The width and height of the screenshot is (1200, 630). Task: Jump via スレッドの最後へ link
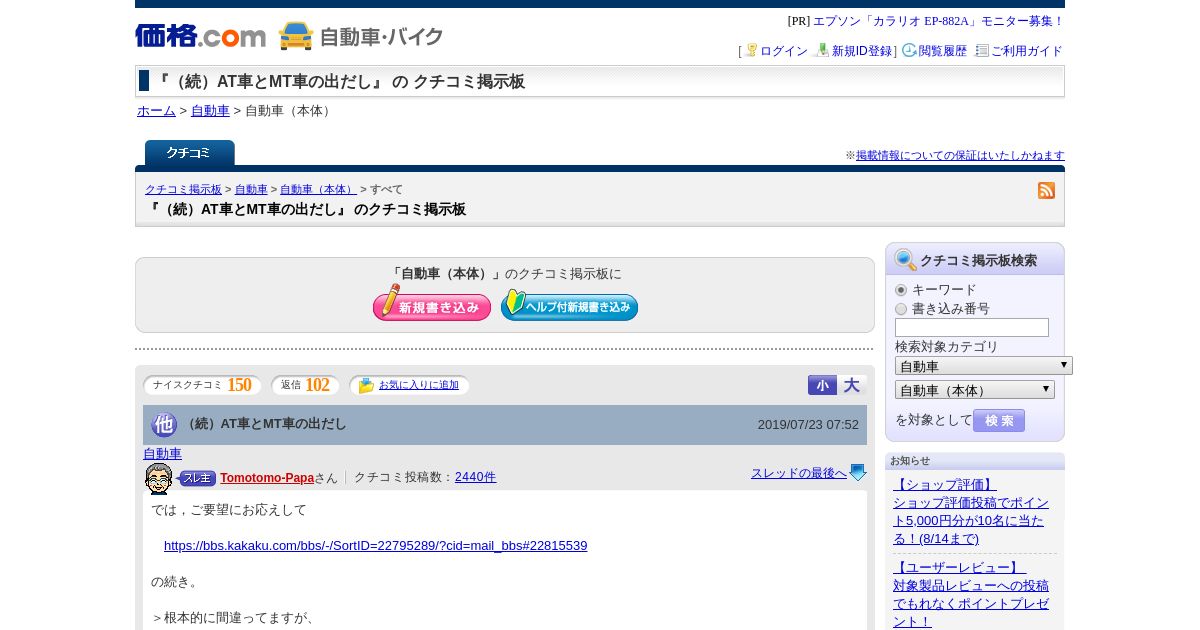point(799,473)
